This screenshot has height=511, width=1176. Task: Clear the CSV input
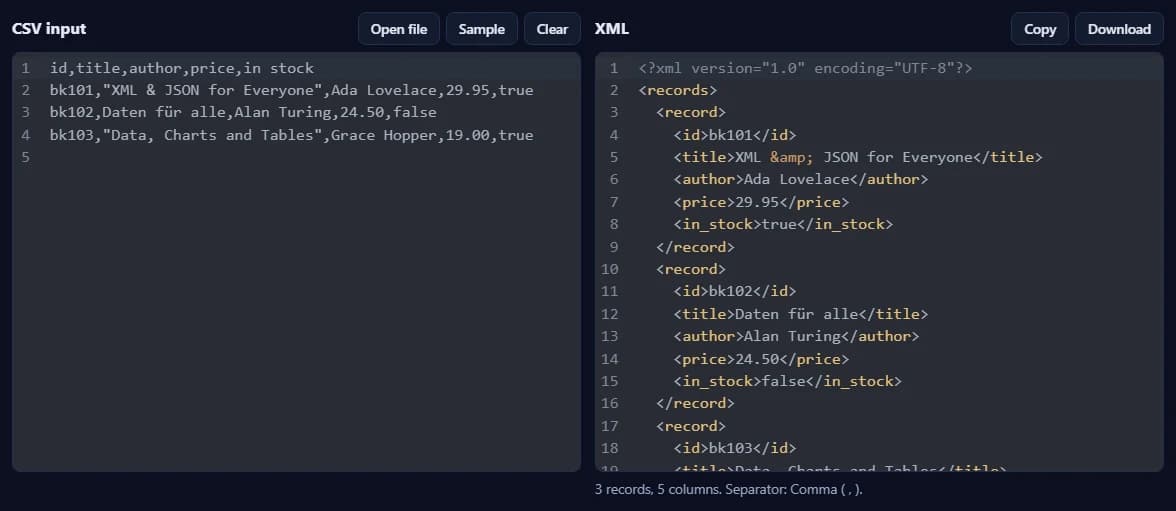point(552,29)
